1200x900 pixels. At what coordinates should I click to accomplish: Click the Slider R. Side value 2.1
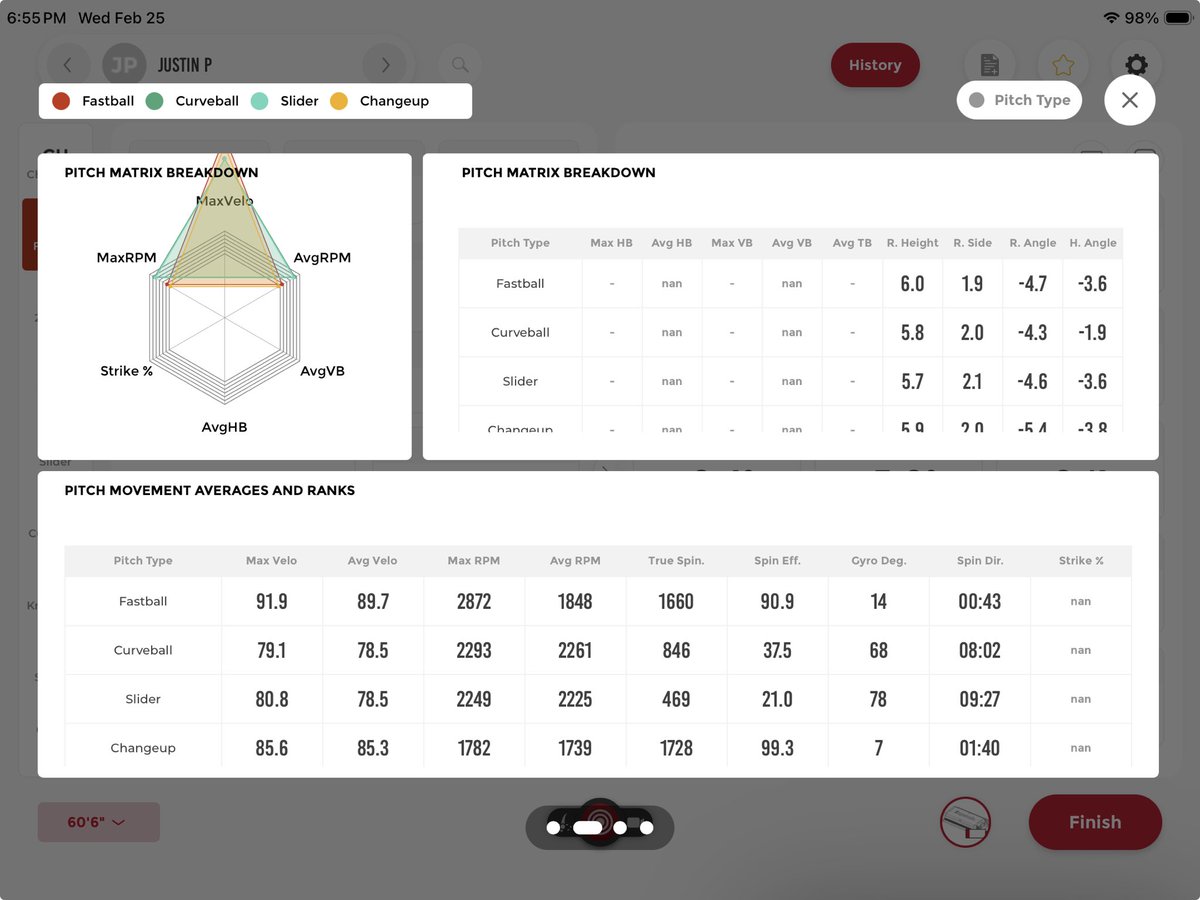(x=972, y=382)
